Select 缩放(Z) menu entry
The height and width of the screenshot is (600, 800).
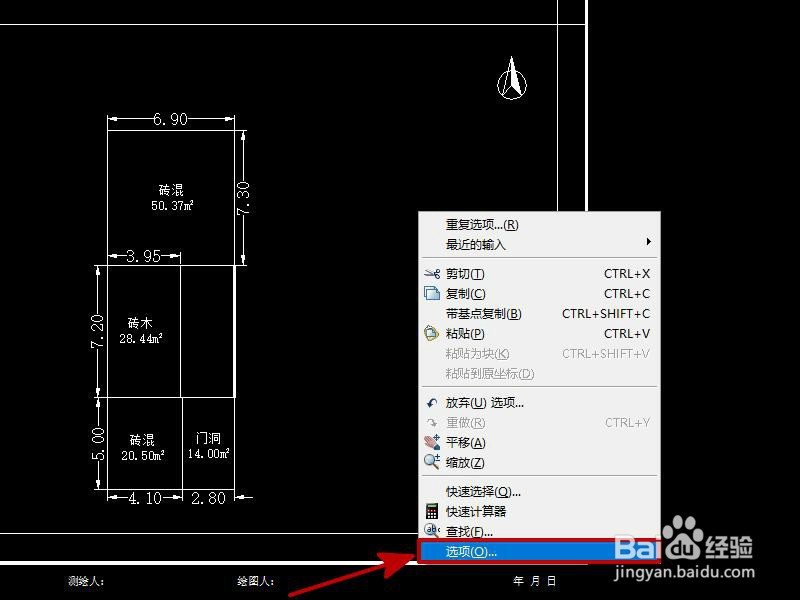[x=539, y=462]
